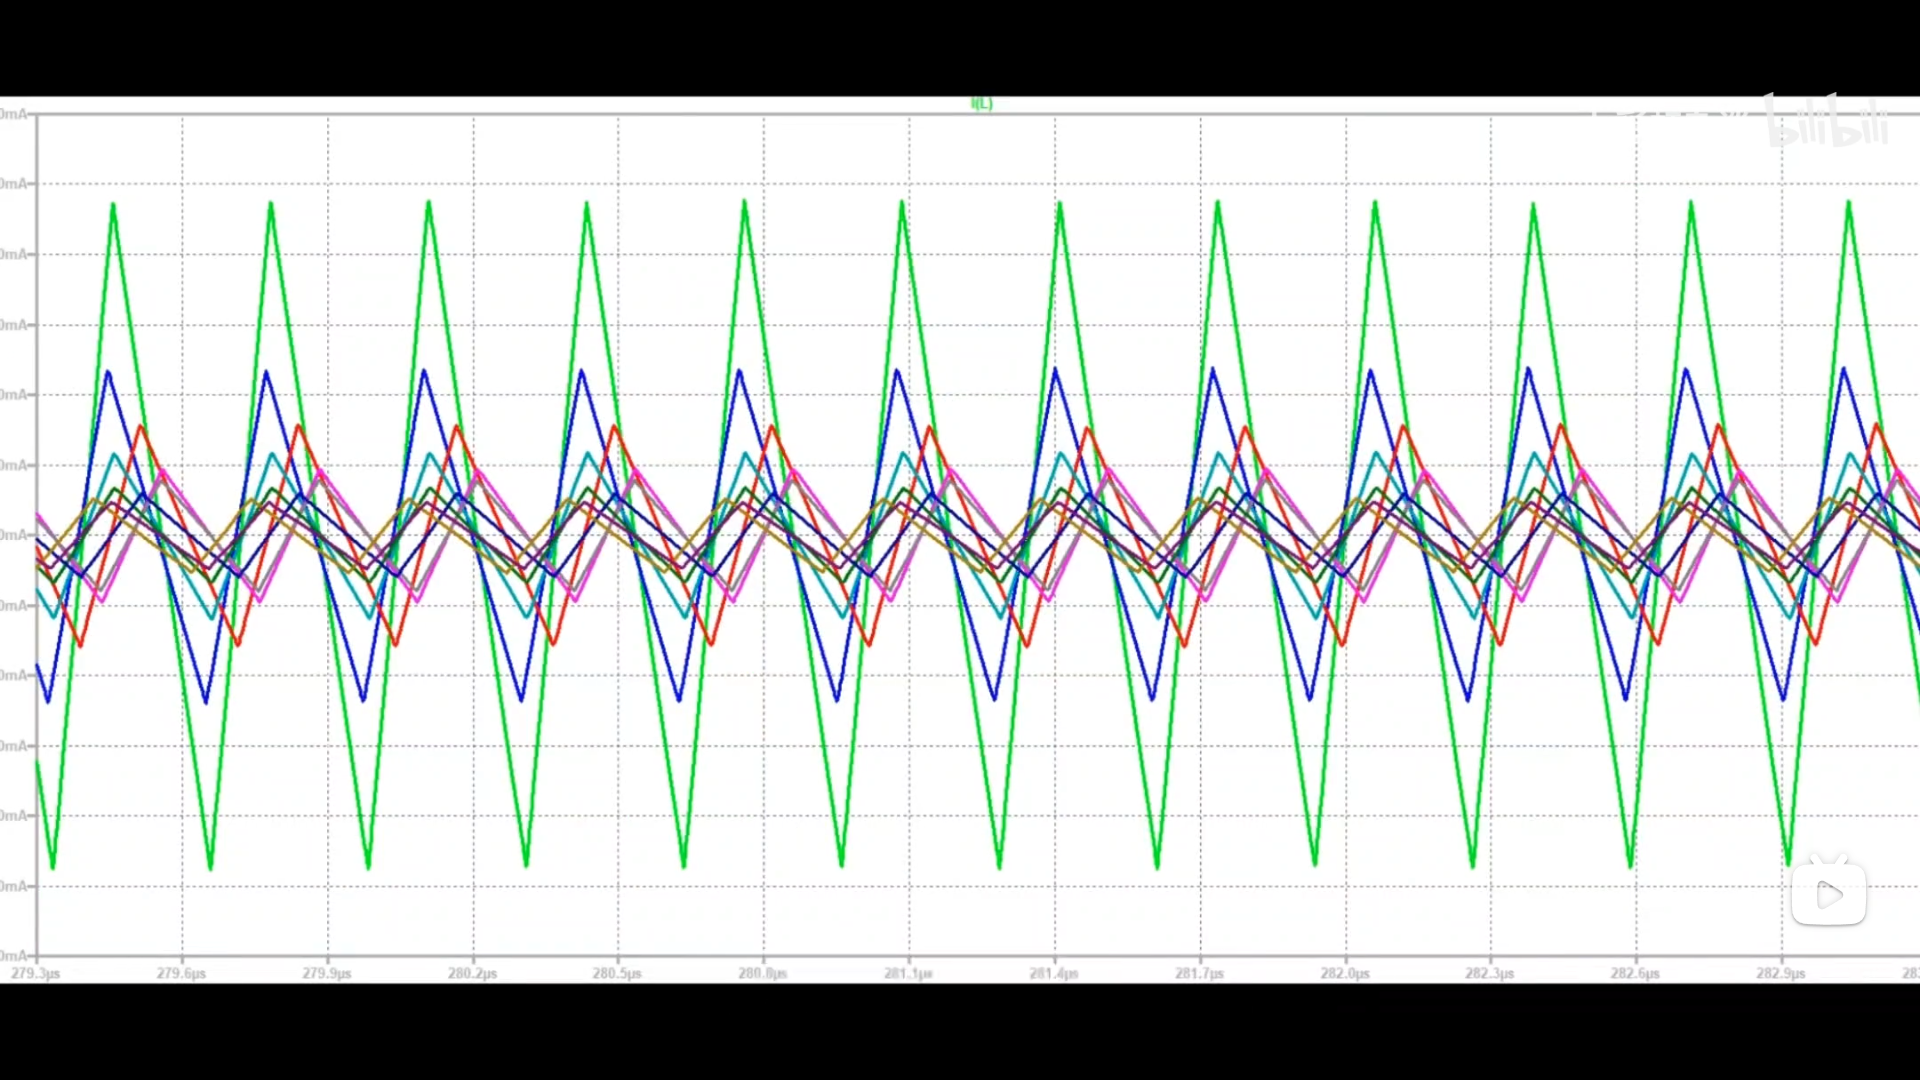Click the 281.7µs time axis label
Image resolution: width=1920 pixels, height=1080 pixels.
point(1199,973)
